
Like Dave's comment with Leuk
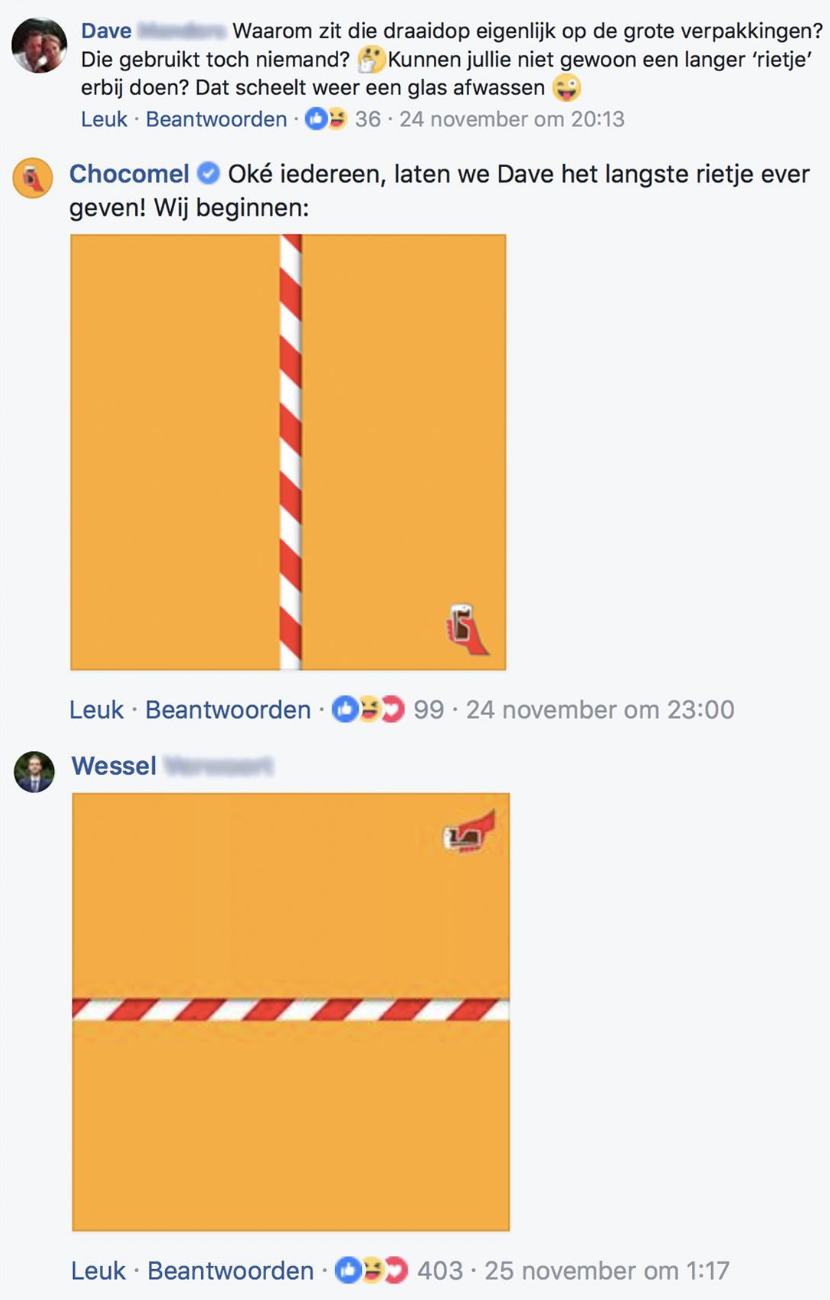[104, 119]
